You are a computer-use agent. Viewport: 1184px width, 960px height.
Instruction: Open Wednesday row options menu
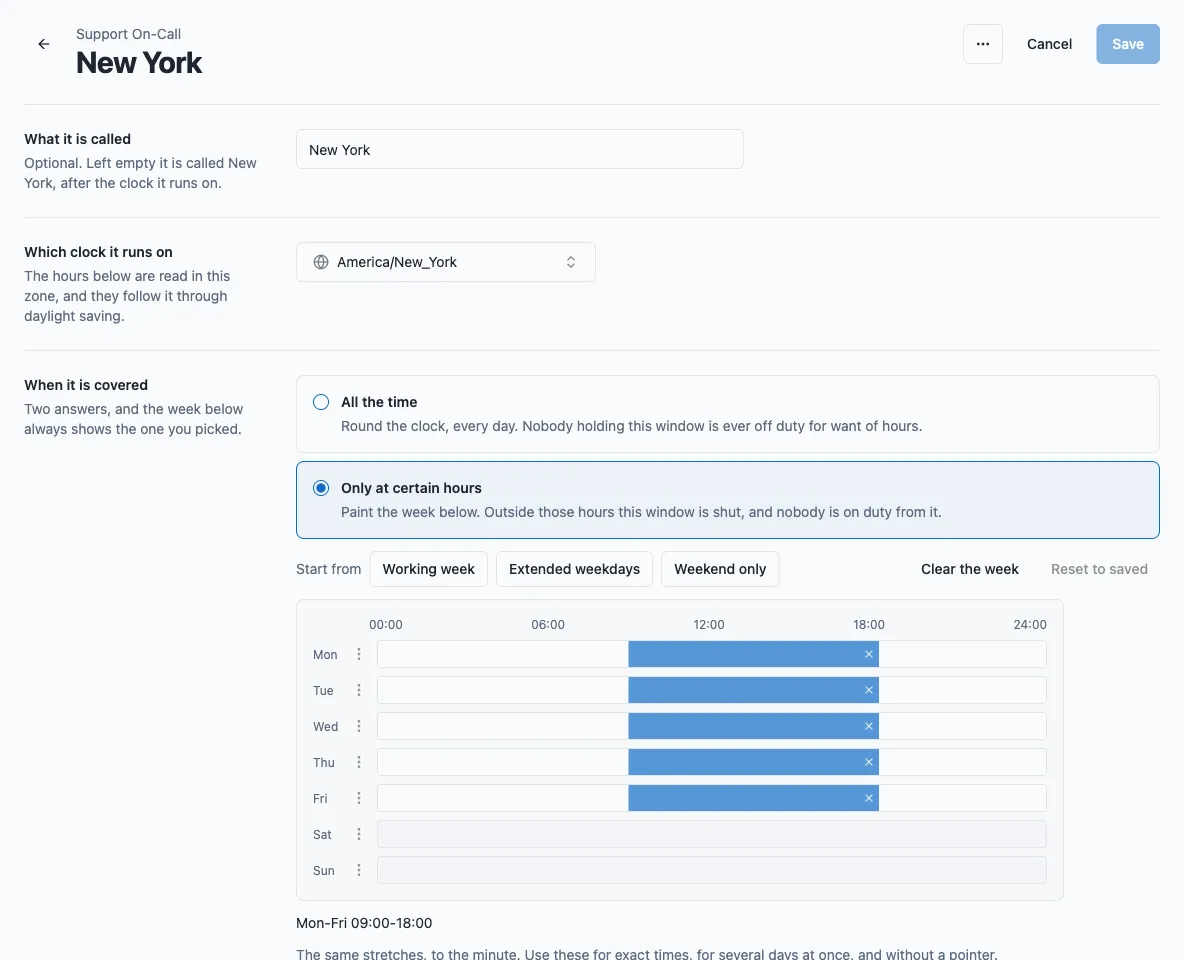coord(359,726)
